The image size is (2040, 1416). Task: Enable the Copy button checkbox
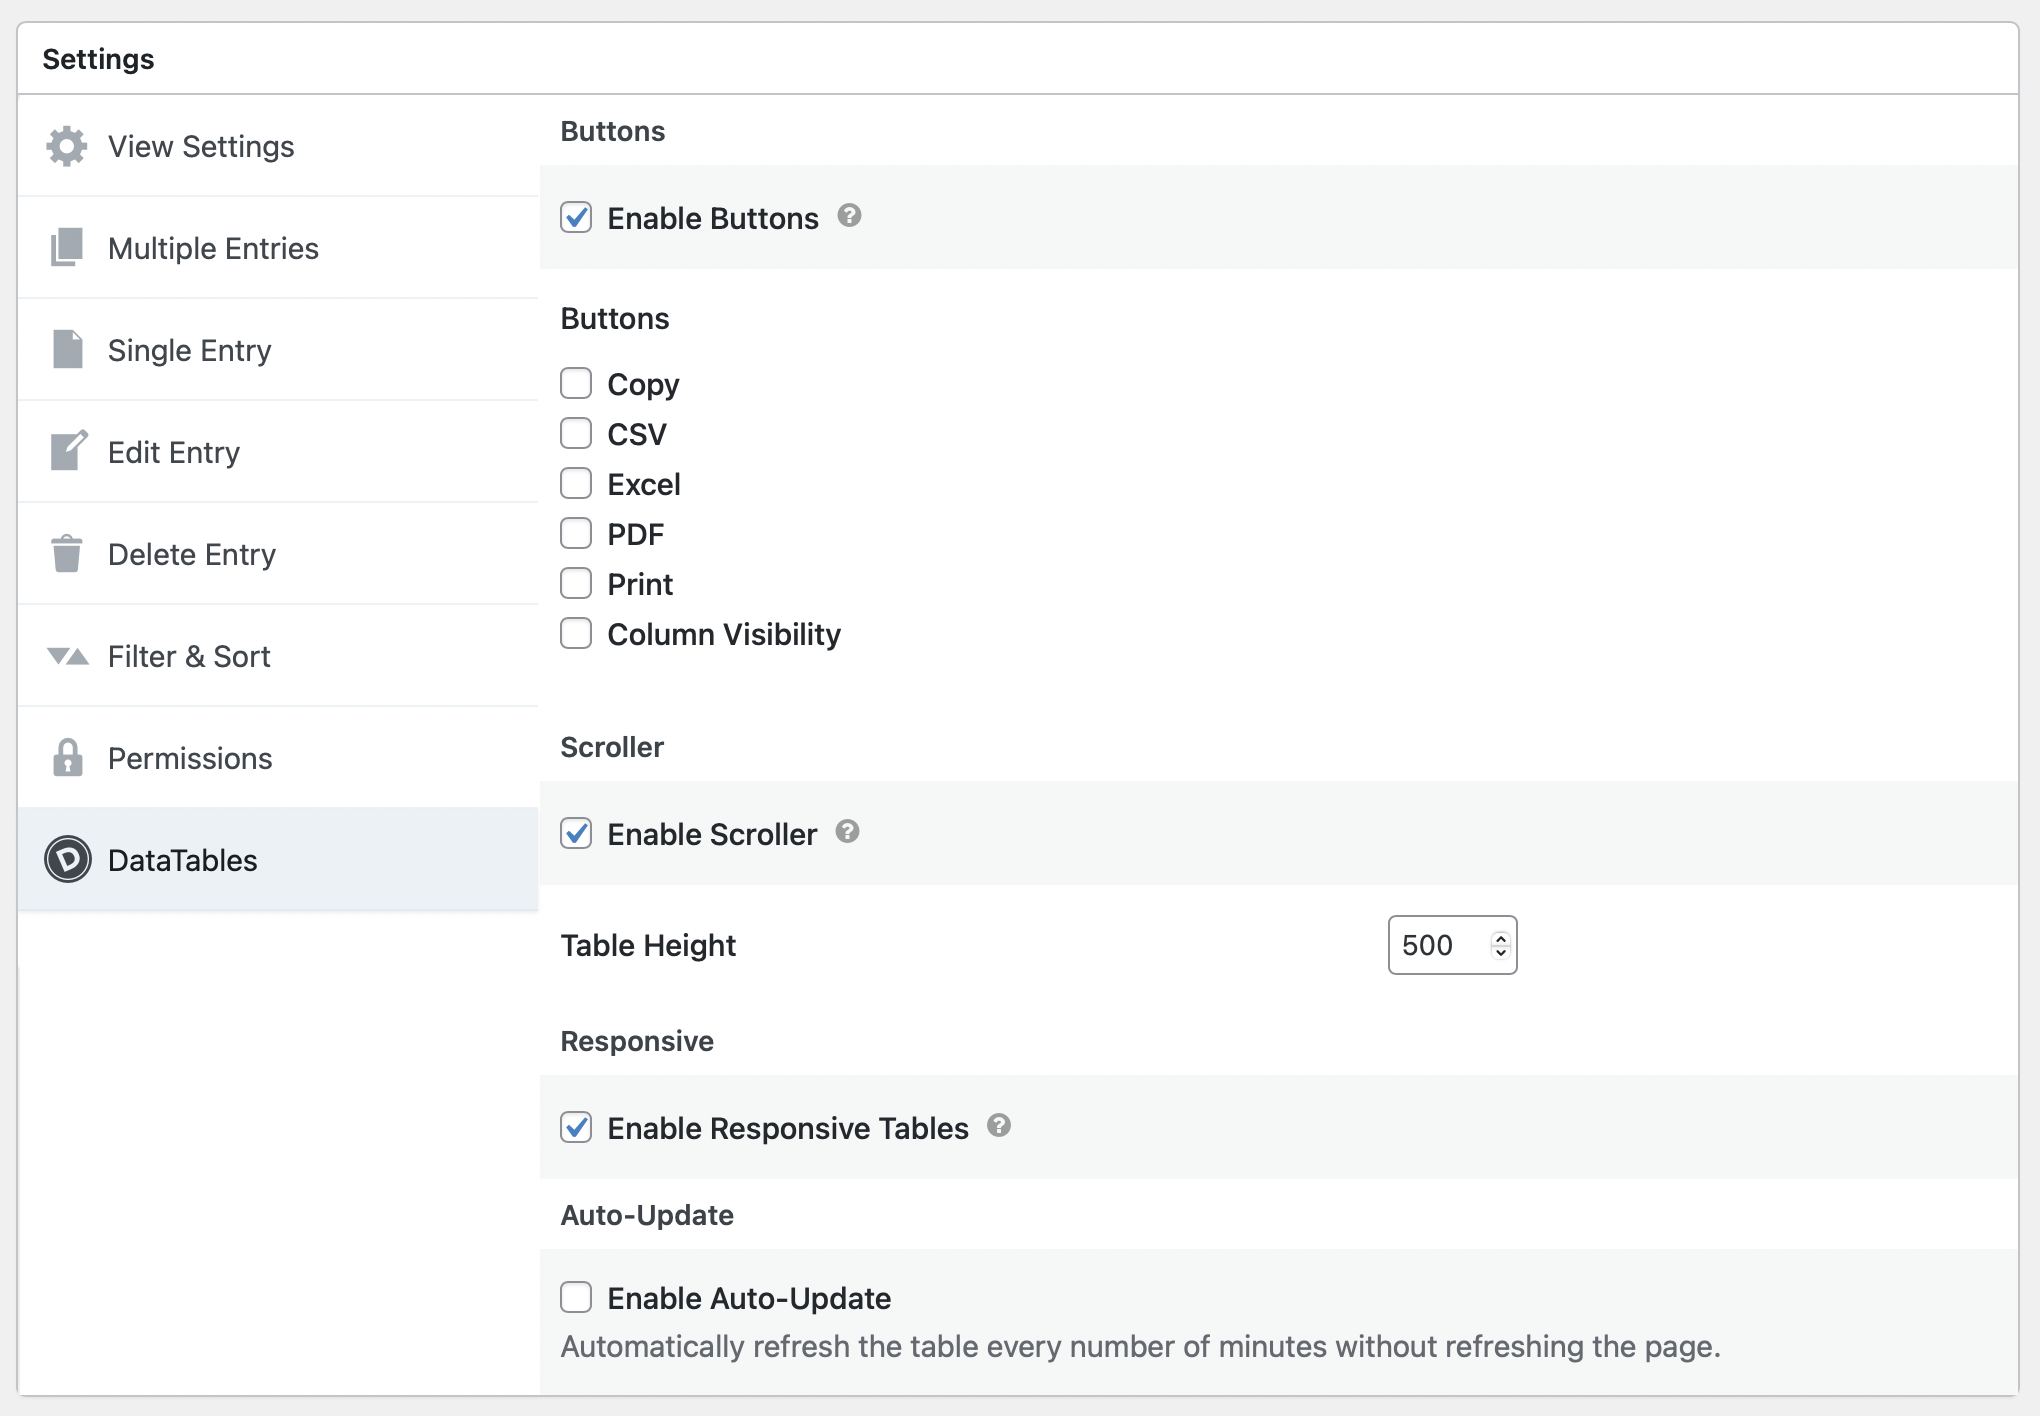576,383
